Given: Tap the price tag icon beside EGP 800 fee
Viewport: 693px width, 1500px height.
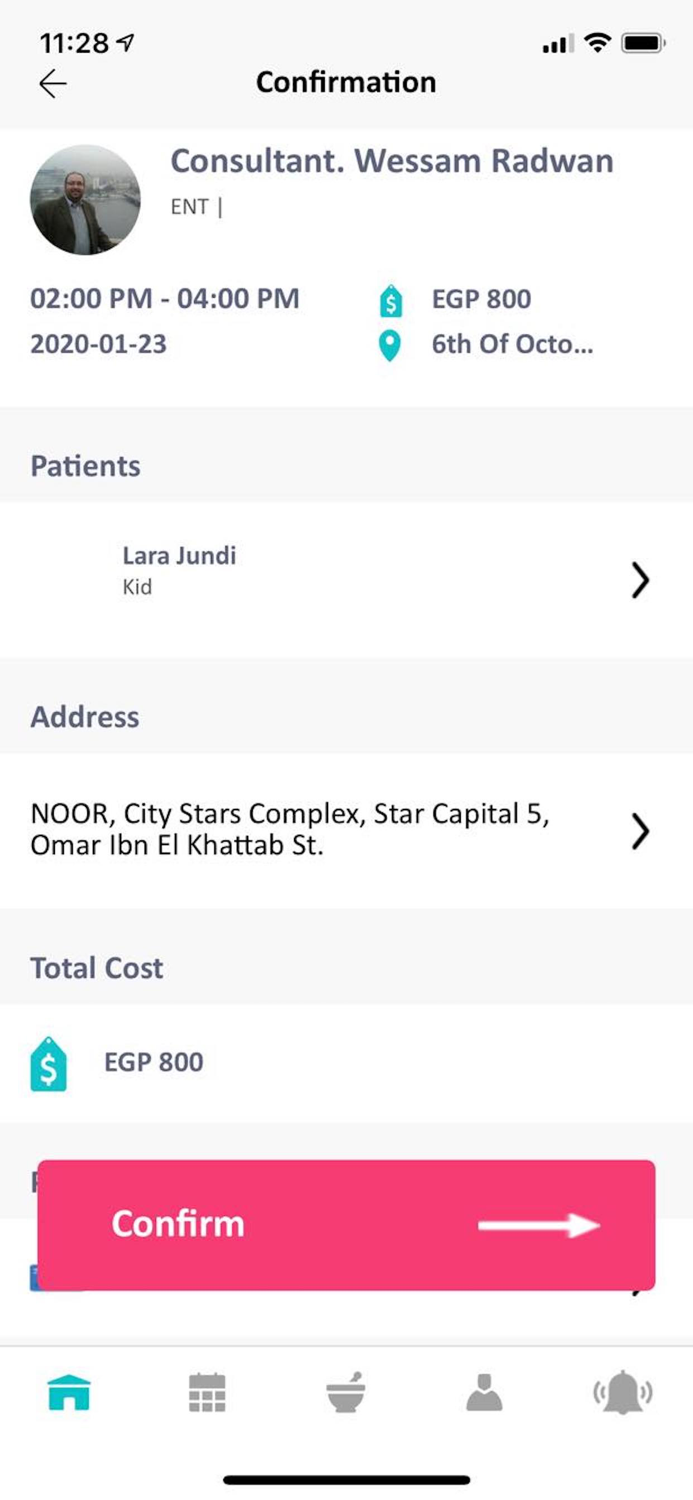Looking at the screenshot, I should (x=391, y=300).
